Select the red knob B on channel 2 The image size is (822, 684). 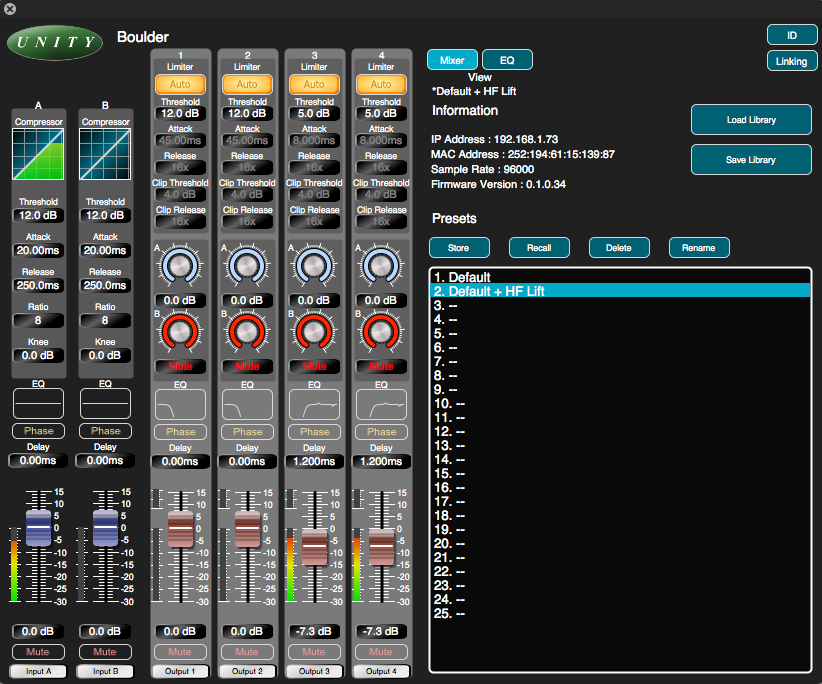[x=247, y=330]
